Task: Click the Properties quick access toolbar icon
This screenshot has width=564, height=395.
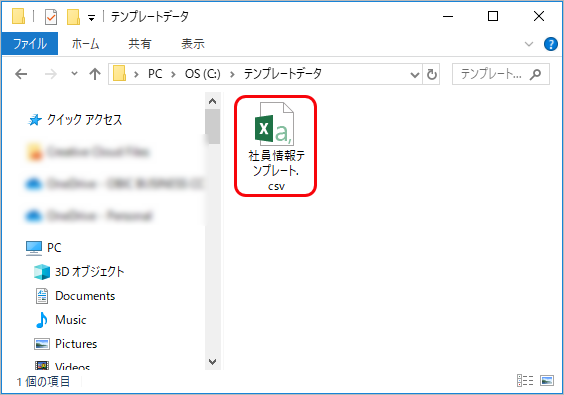Action: pos(51,17)
